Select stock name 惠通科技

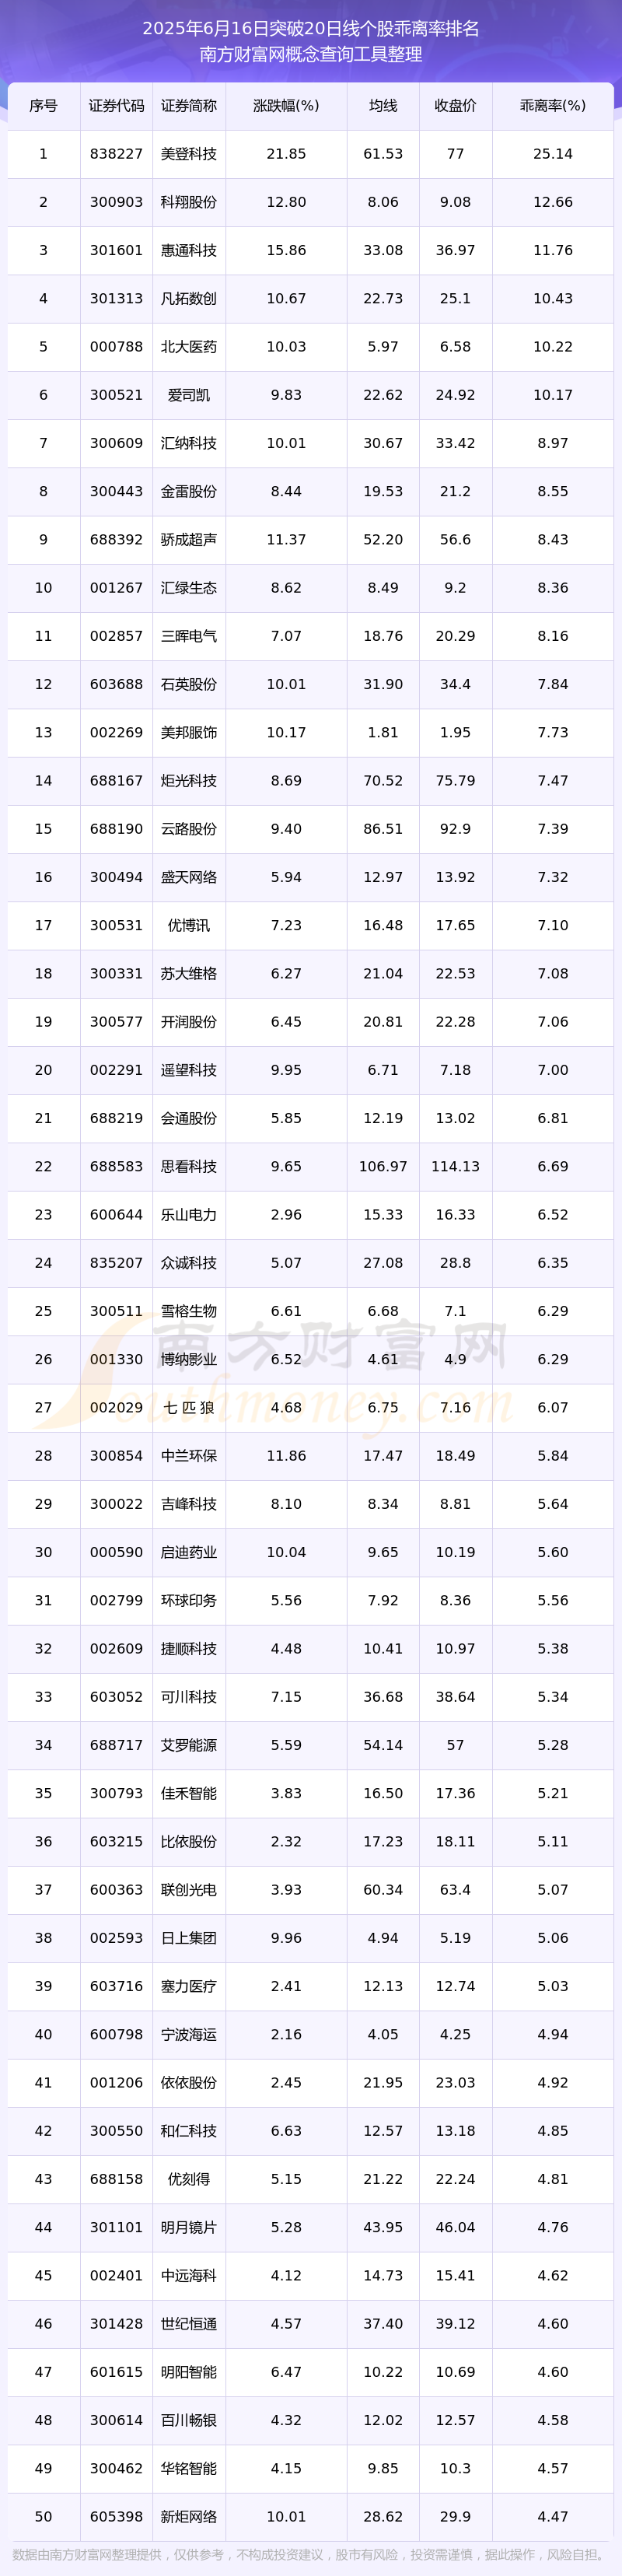189,250
